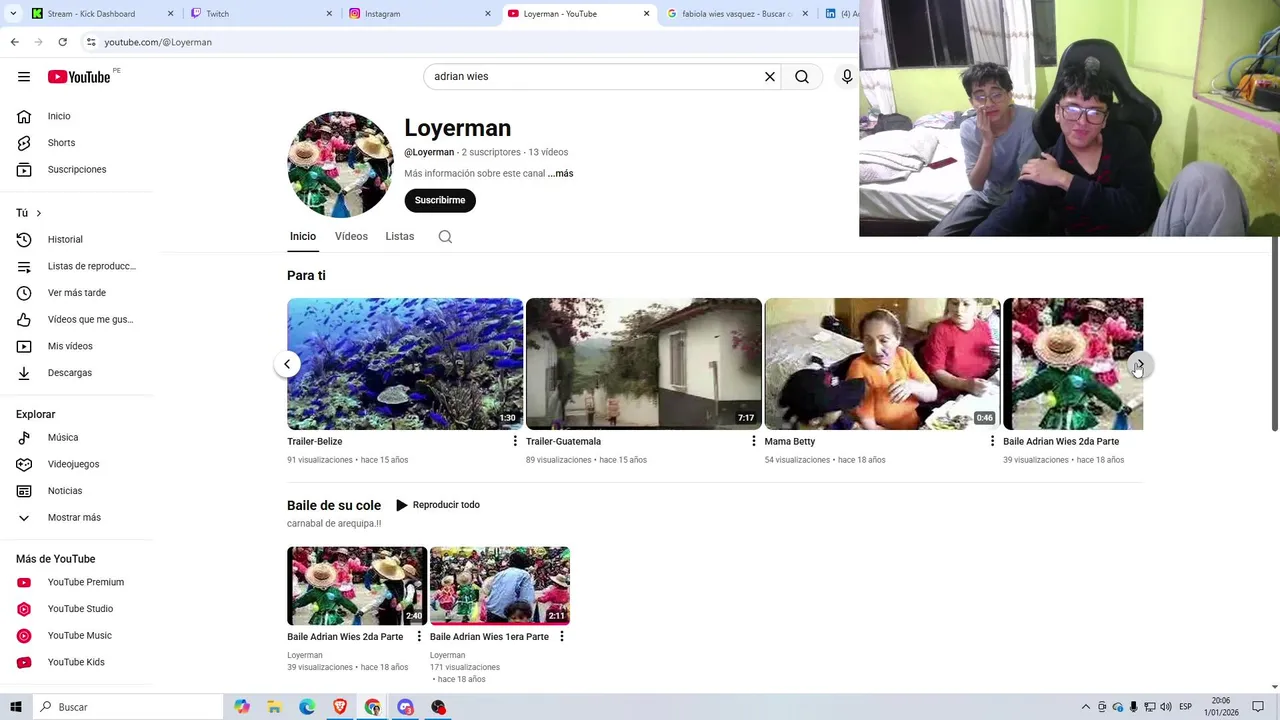The width and height of the screenshot is (1280, 720).
Task: Close the Twitch browser tab
Action: click(329, 14)
